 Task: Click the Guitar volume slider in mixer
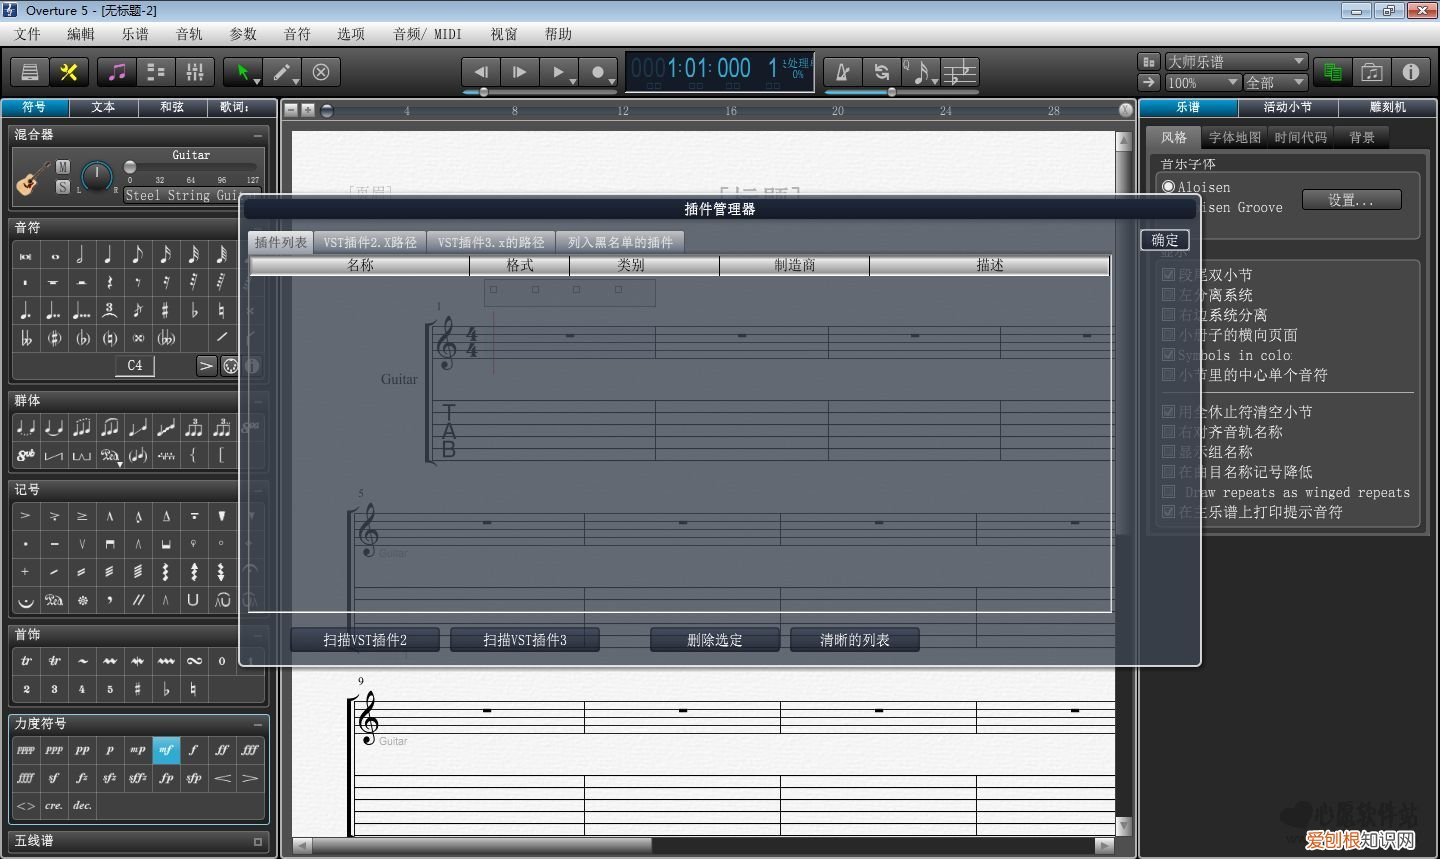[x=190, y=167]
